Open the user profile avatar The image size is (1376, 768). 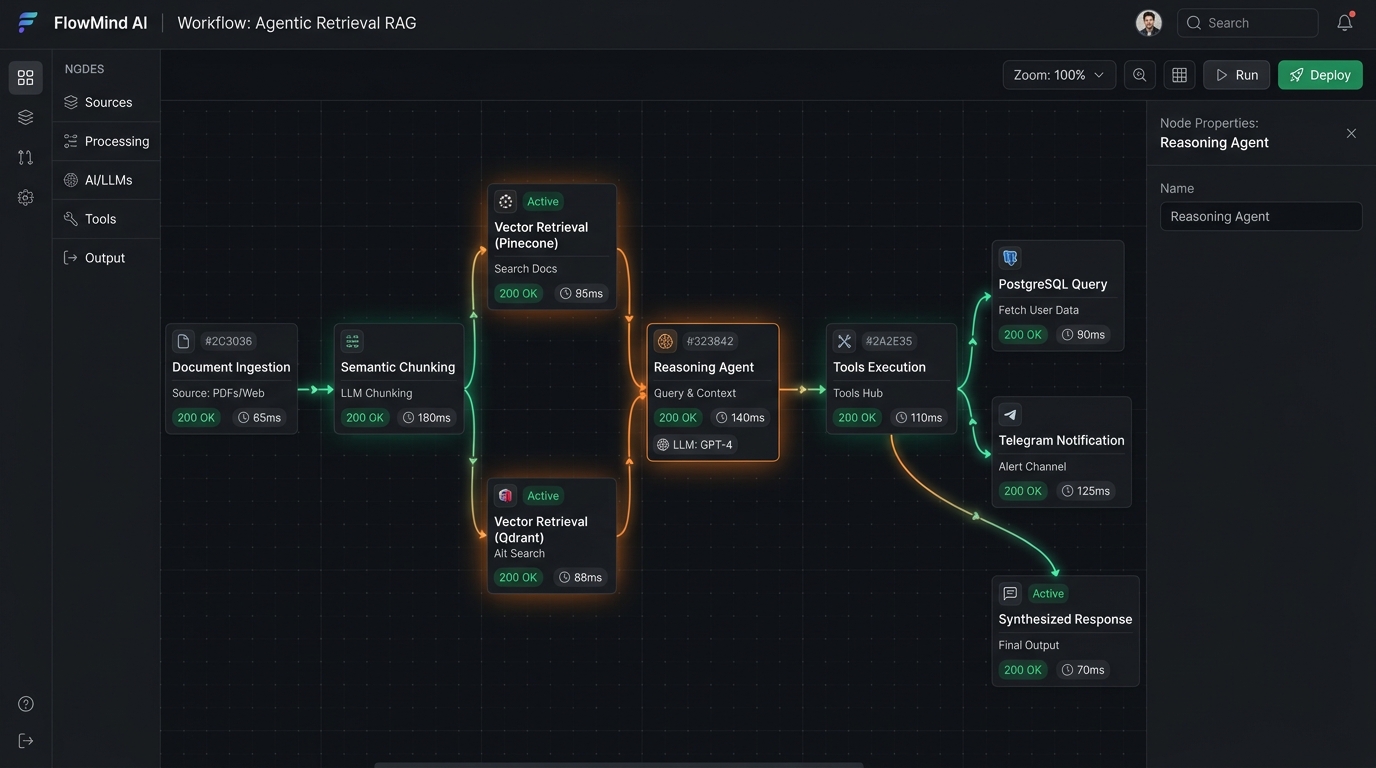pyautogui.click(x=1149, y=23)
